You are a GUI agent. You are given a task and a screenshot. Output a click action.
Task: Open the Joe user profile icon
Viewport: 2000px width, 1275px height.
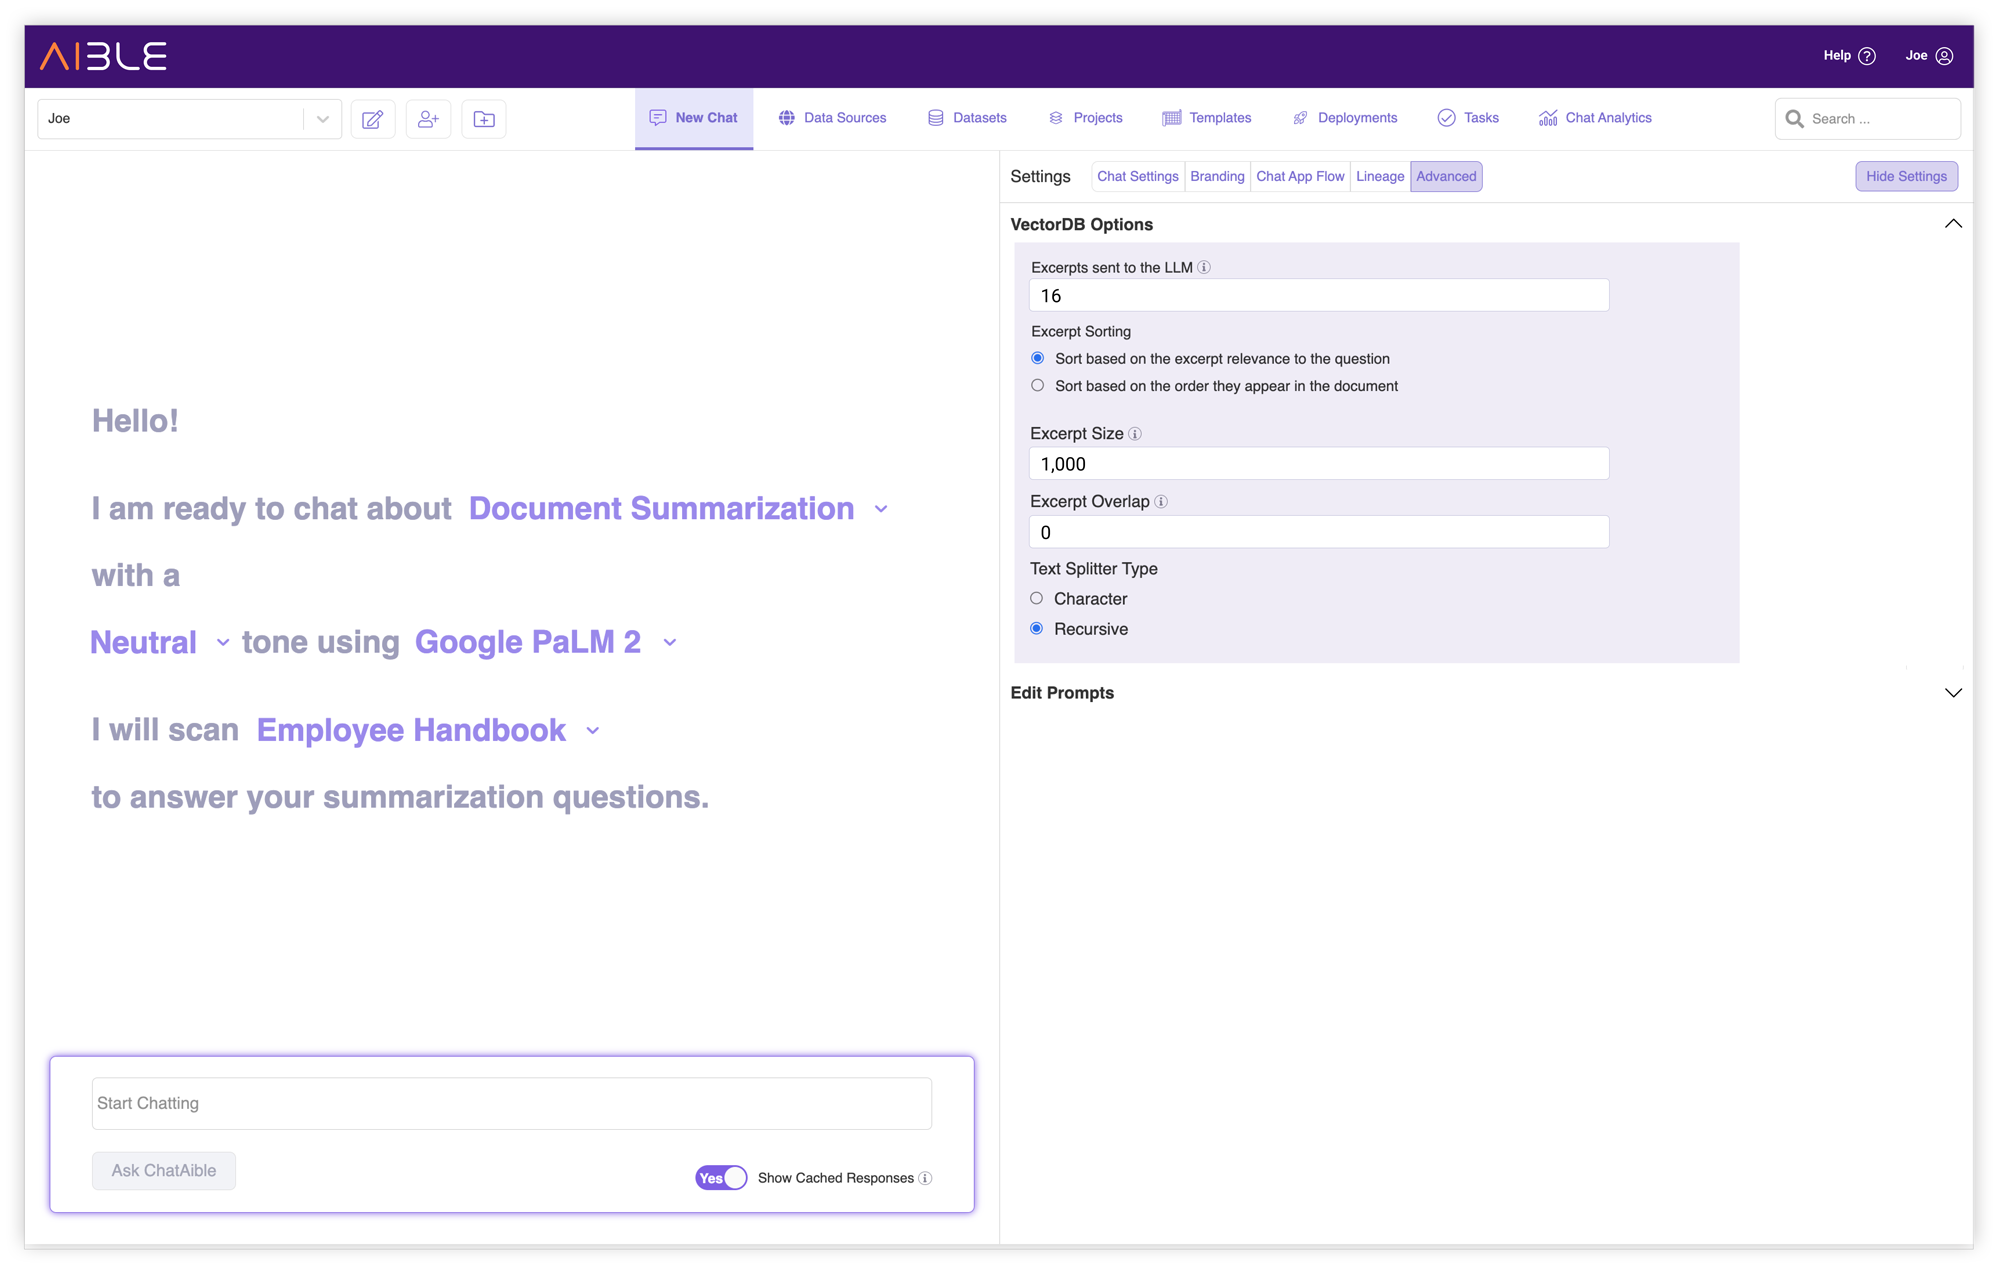(x=1944, y=56)
